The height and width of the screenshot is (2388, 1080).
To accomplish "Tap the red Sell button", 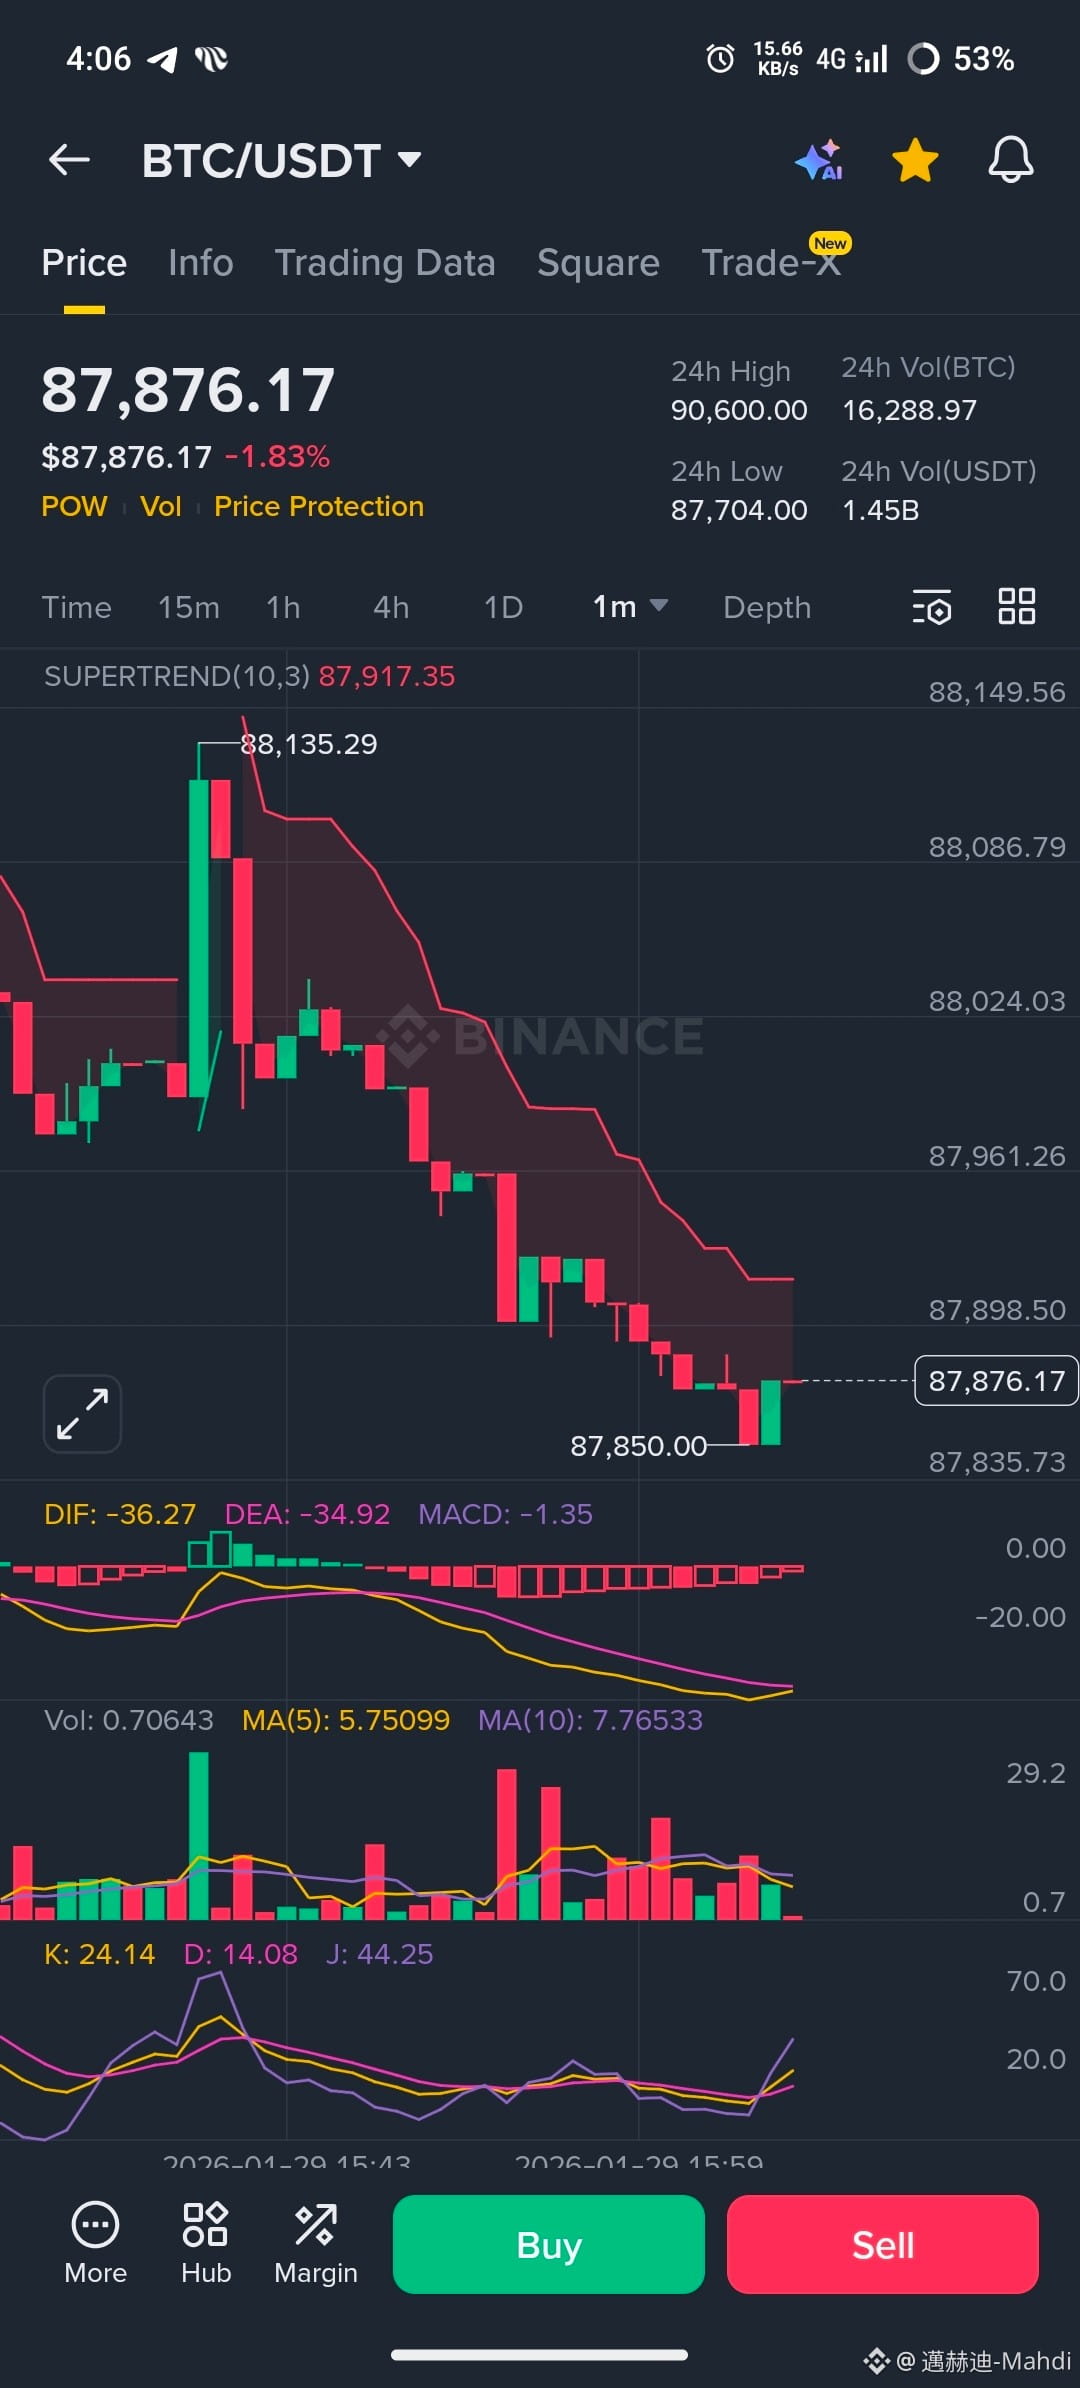I will tap(883, 2245).
